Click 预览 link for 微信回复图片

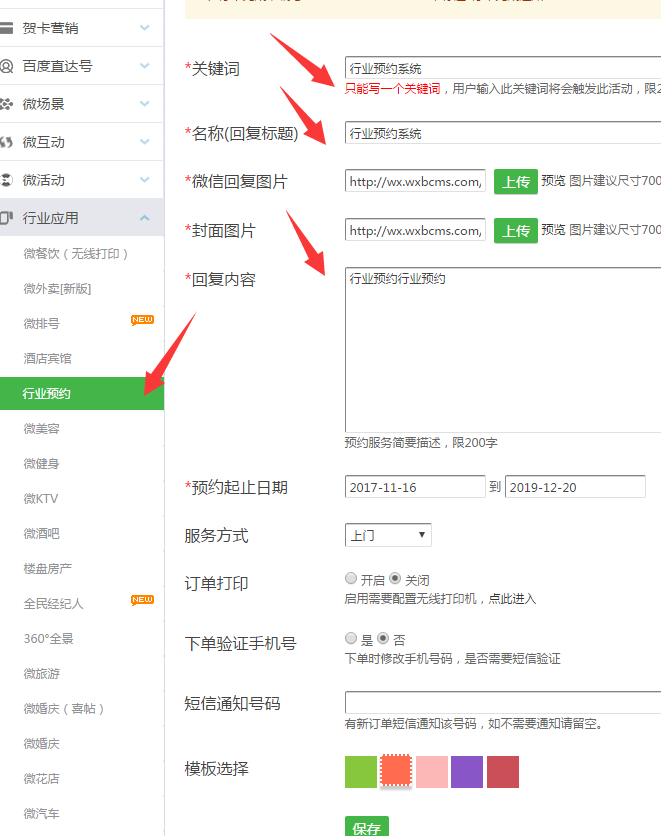pos(553,181)
